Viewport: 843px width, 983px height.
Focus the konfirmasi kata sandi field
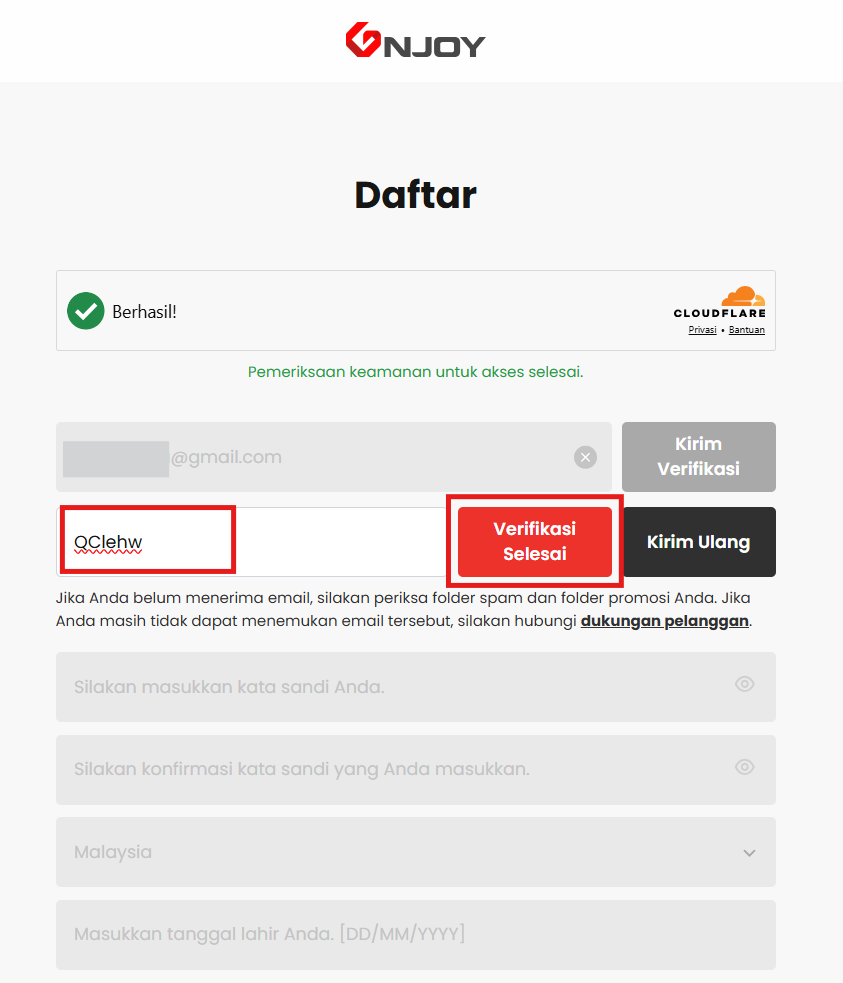(x=416, y=769)
